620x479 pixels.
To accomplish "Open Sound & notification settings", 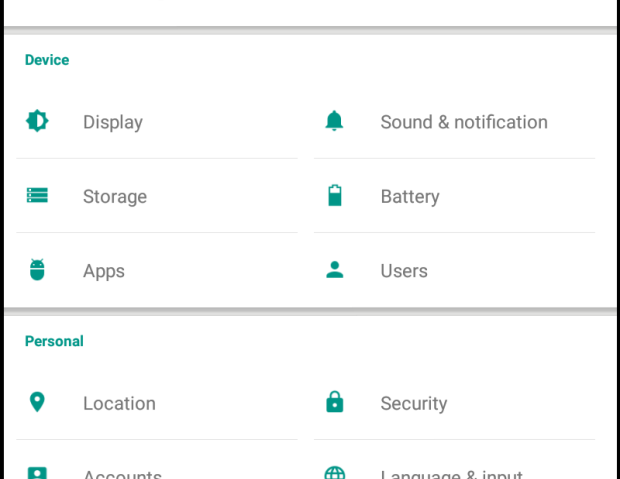I will click(454, 121).
